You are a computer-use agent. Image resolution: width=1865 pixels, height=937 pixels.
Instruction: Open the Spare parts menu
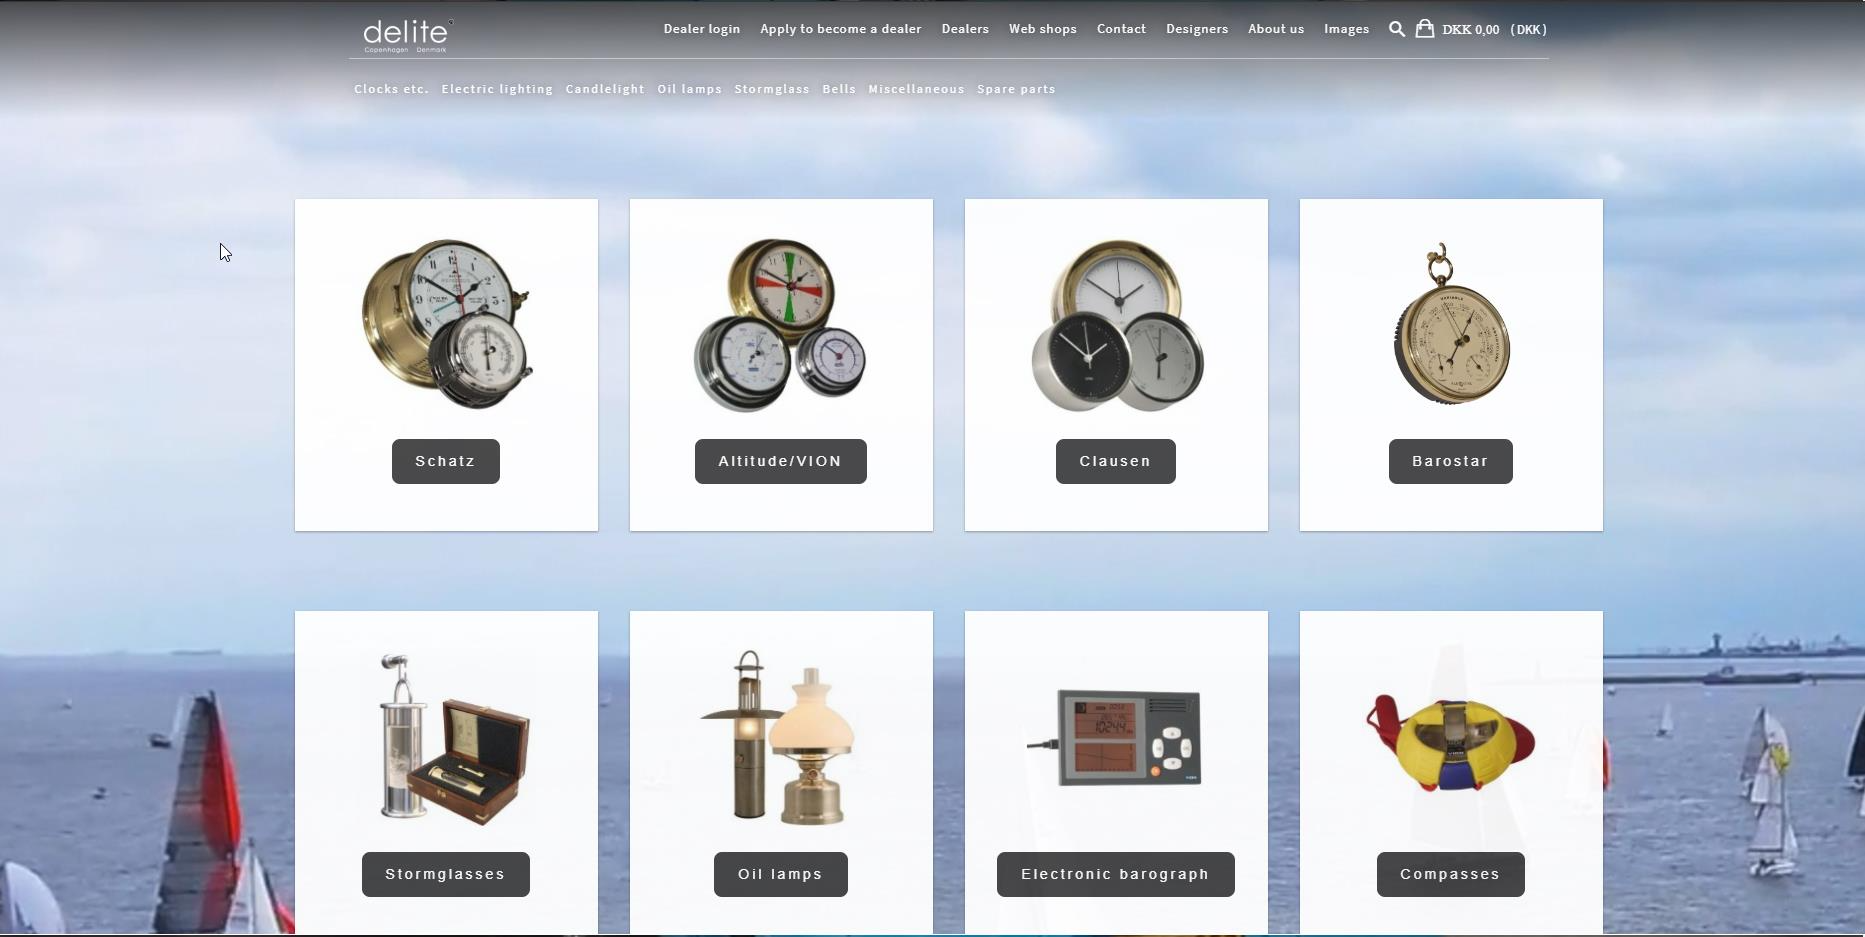pyautogui.click(x=1016, y=89)
